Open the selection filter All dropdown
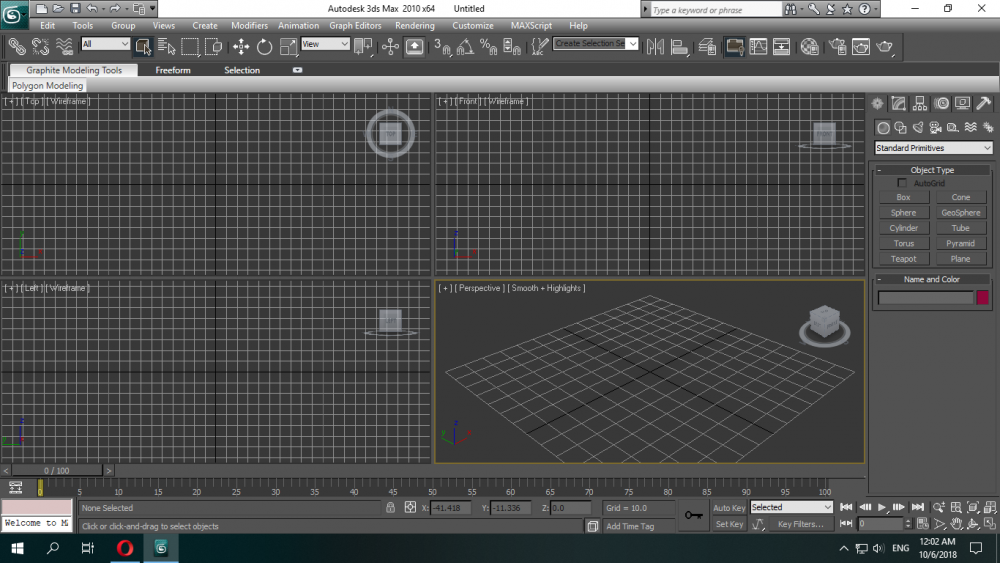Screen dimensions: 1000x563 (x=105, y=44)
